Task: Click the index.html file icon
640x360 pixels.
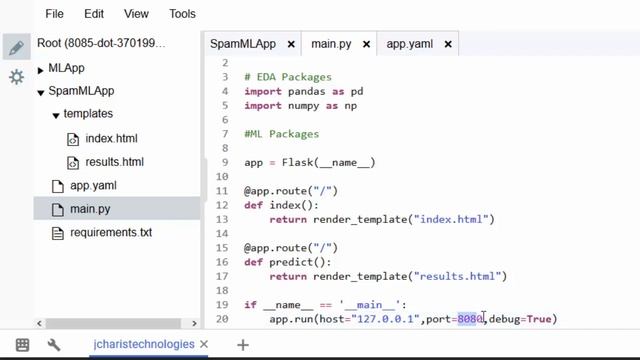Action: (x=73, y=140)
